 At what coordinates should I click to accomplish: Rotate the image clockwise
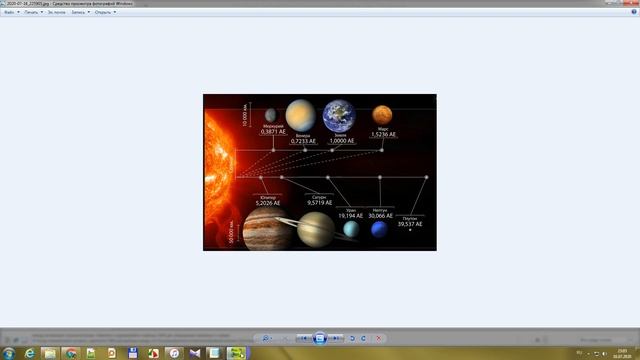[x=363, y=338]
